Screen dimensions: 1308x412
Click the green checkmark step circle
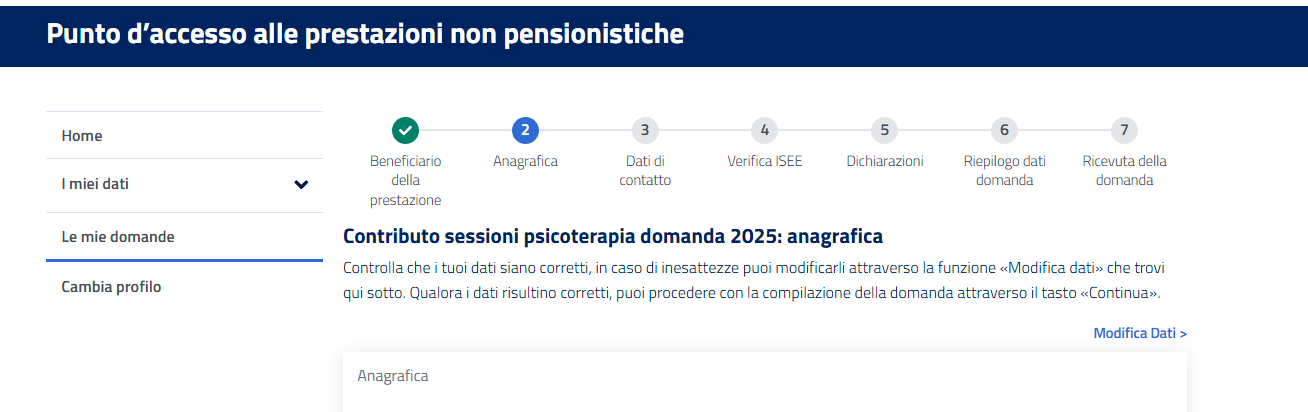coord(405,130)
